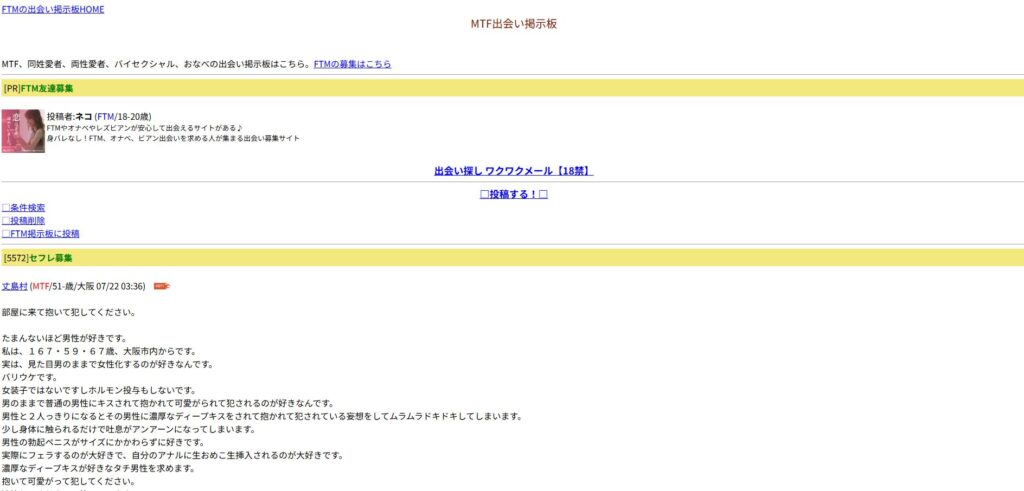The image size is (1024, 491).
Task: Select the 投稿削除 delete link
Action: point(24,221)
